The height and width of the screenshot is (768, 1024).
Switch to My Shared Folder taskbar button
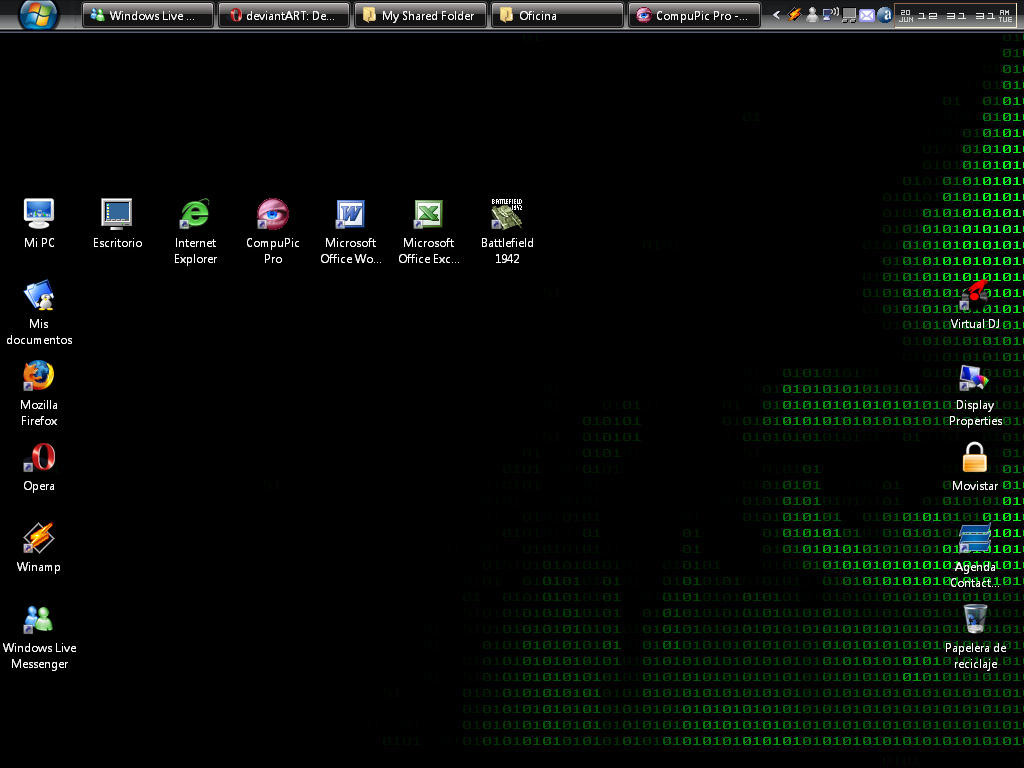421,15
